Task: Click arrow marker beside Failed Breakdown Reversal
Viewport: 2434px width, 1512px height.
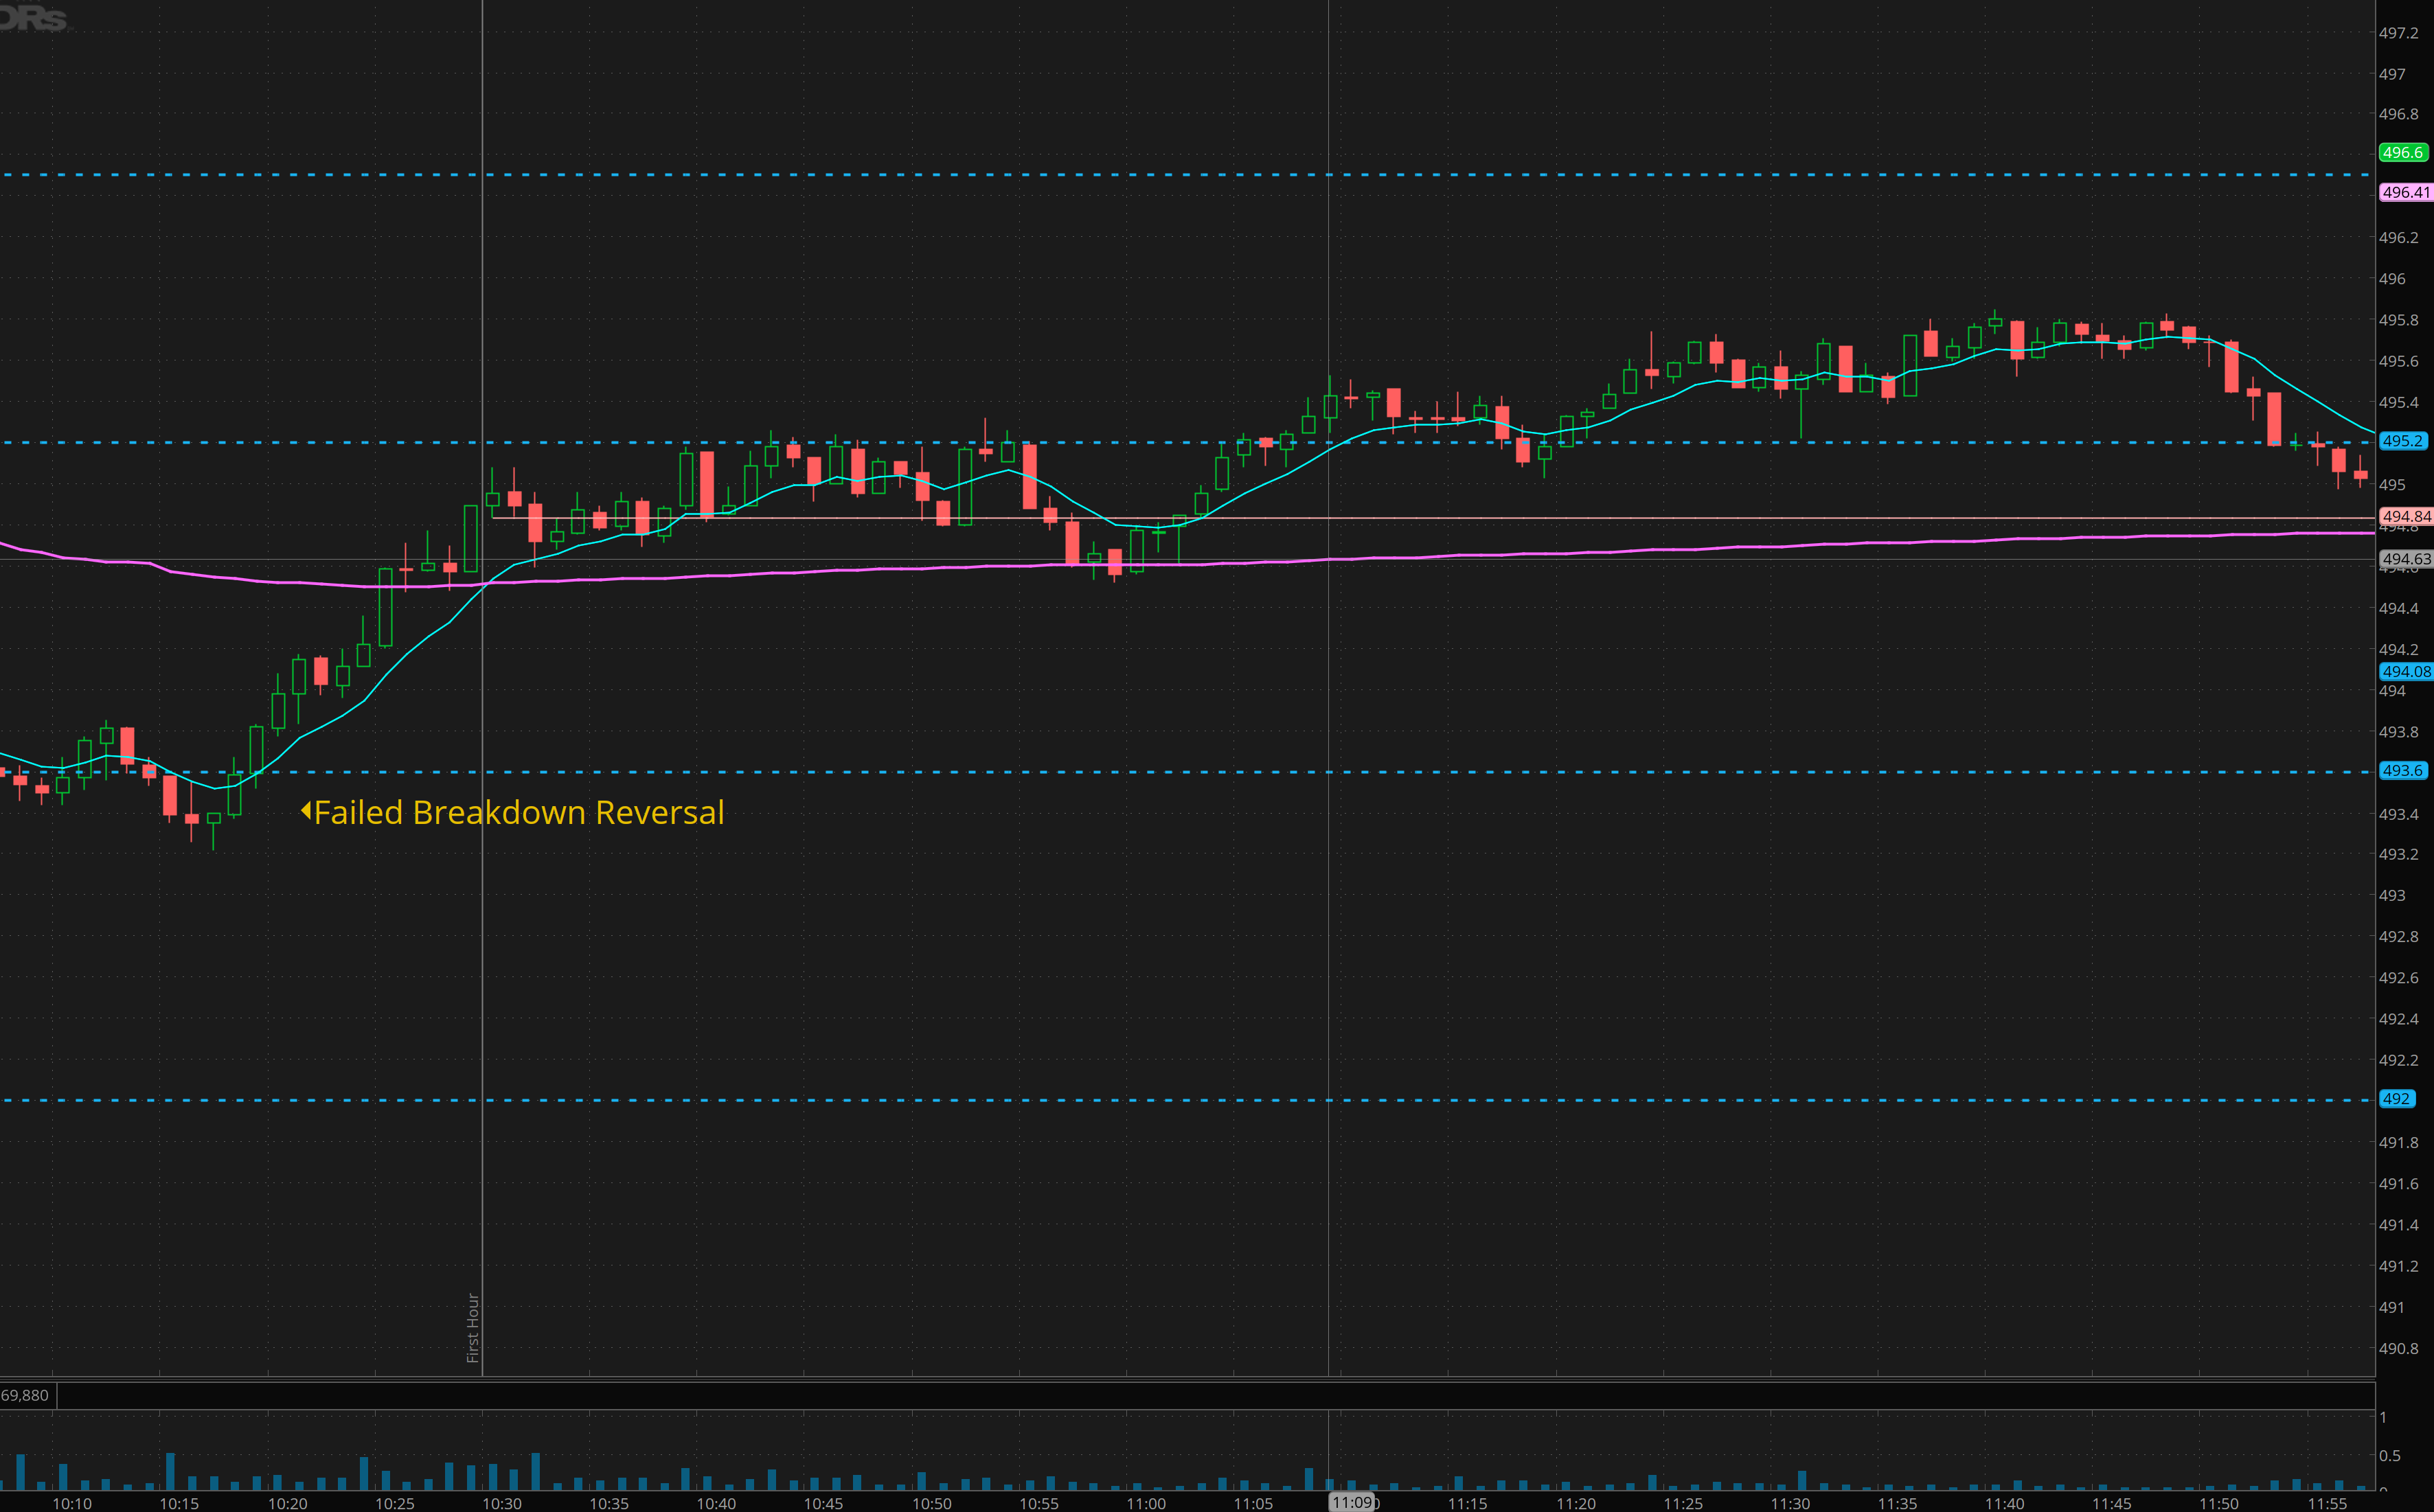Action: tap(306, 811)
